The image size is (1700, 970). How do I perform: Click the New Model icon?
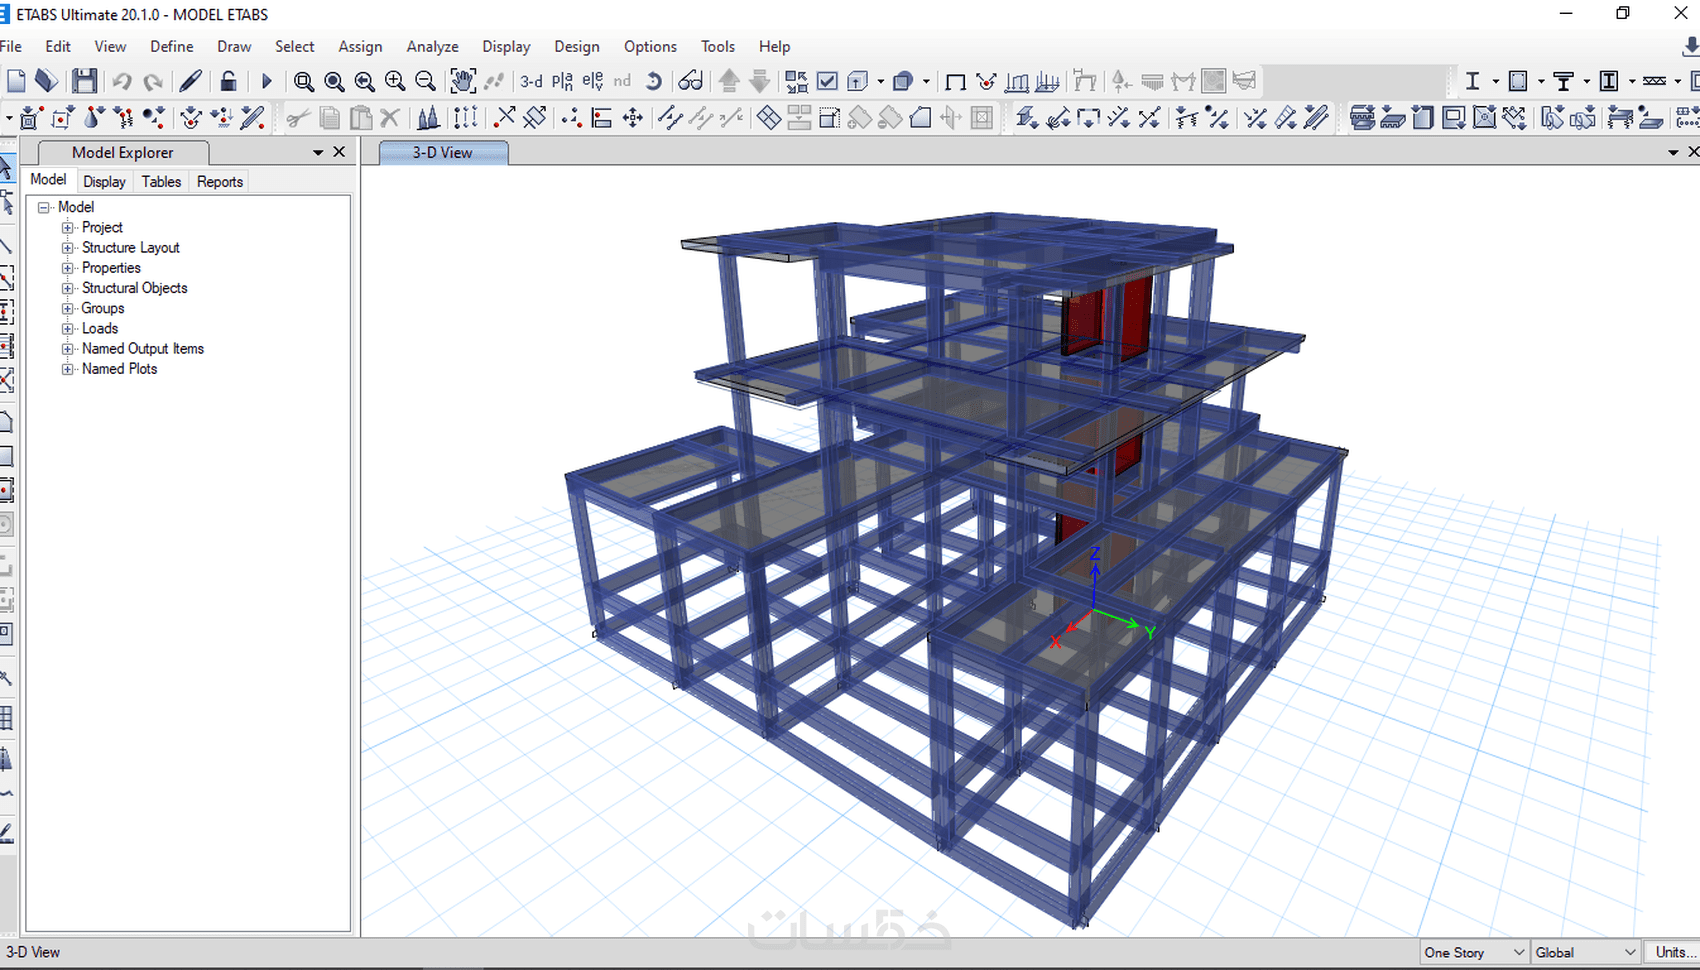click(16, 81)
